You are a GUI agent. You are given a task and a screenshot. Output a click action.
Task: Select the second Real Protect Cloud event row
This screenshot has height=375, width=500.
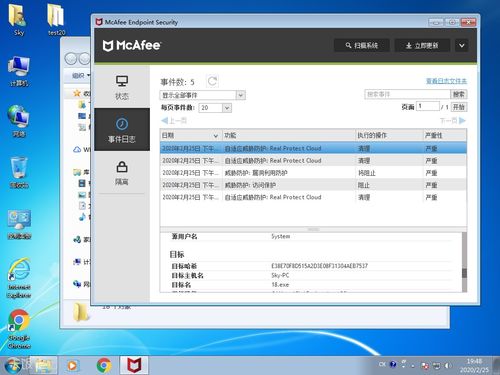click(313, 161)
